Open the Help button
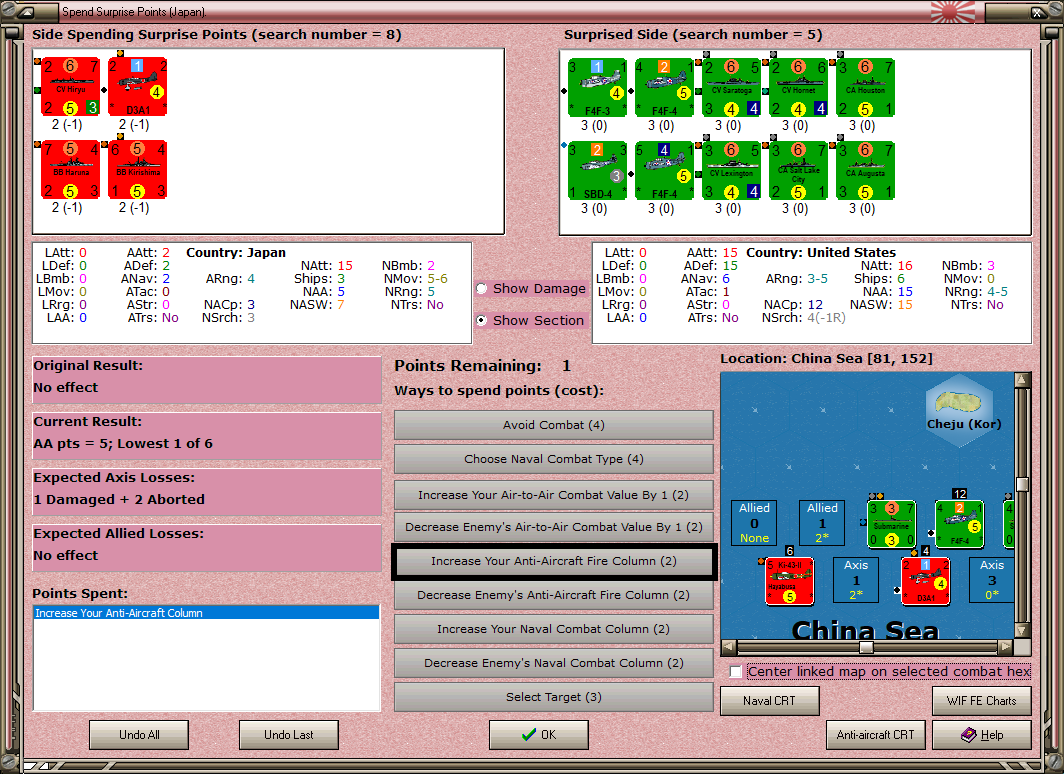Screen dimensions: 1064x774 (x=981, y=735)
